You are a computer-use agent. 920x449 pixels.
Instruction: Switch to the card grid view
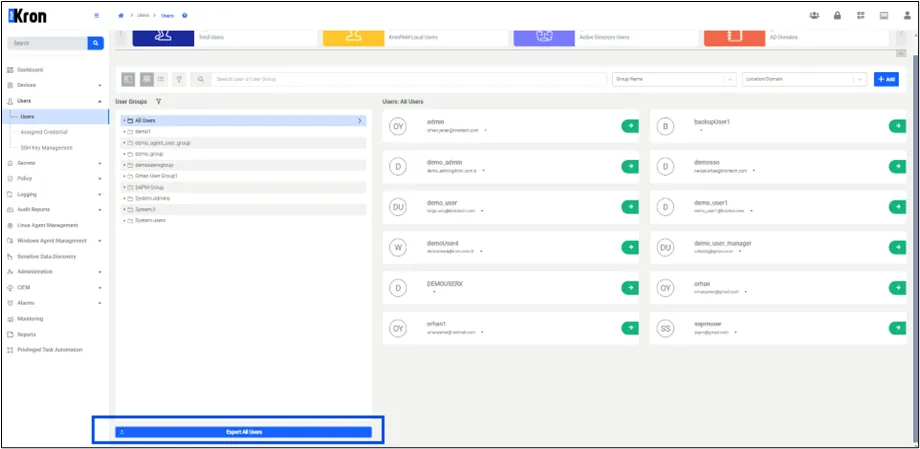click(x=147, y=79)
